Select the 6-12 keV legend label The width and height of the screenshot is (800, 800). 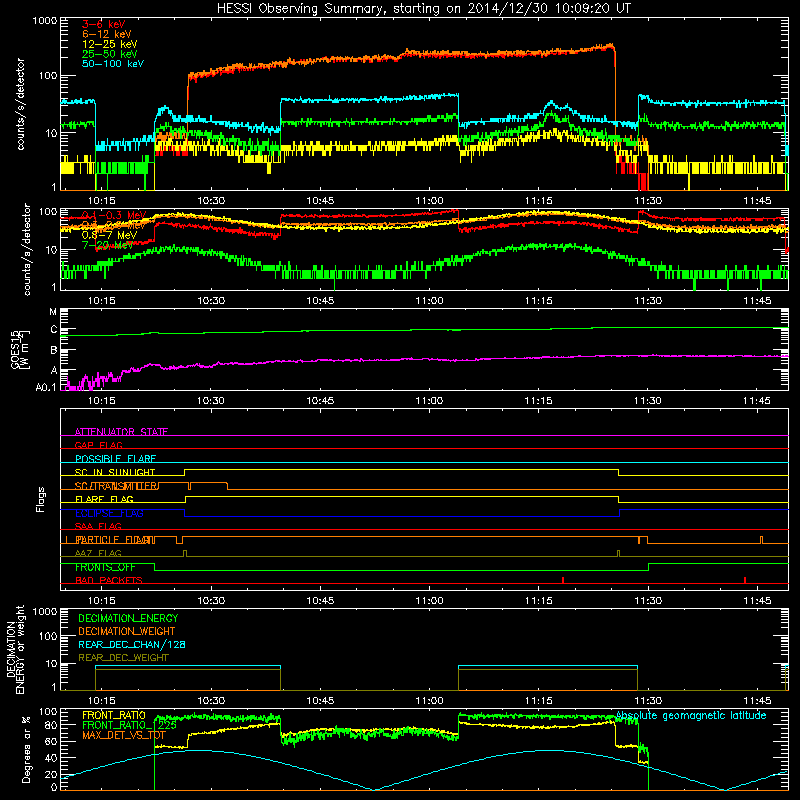pos(107,34)
